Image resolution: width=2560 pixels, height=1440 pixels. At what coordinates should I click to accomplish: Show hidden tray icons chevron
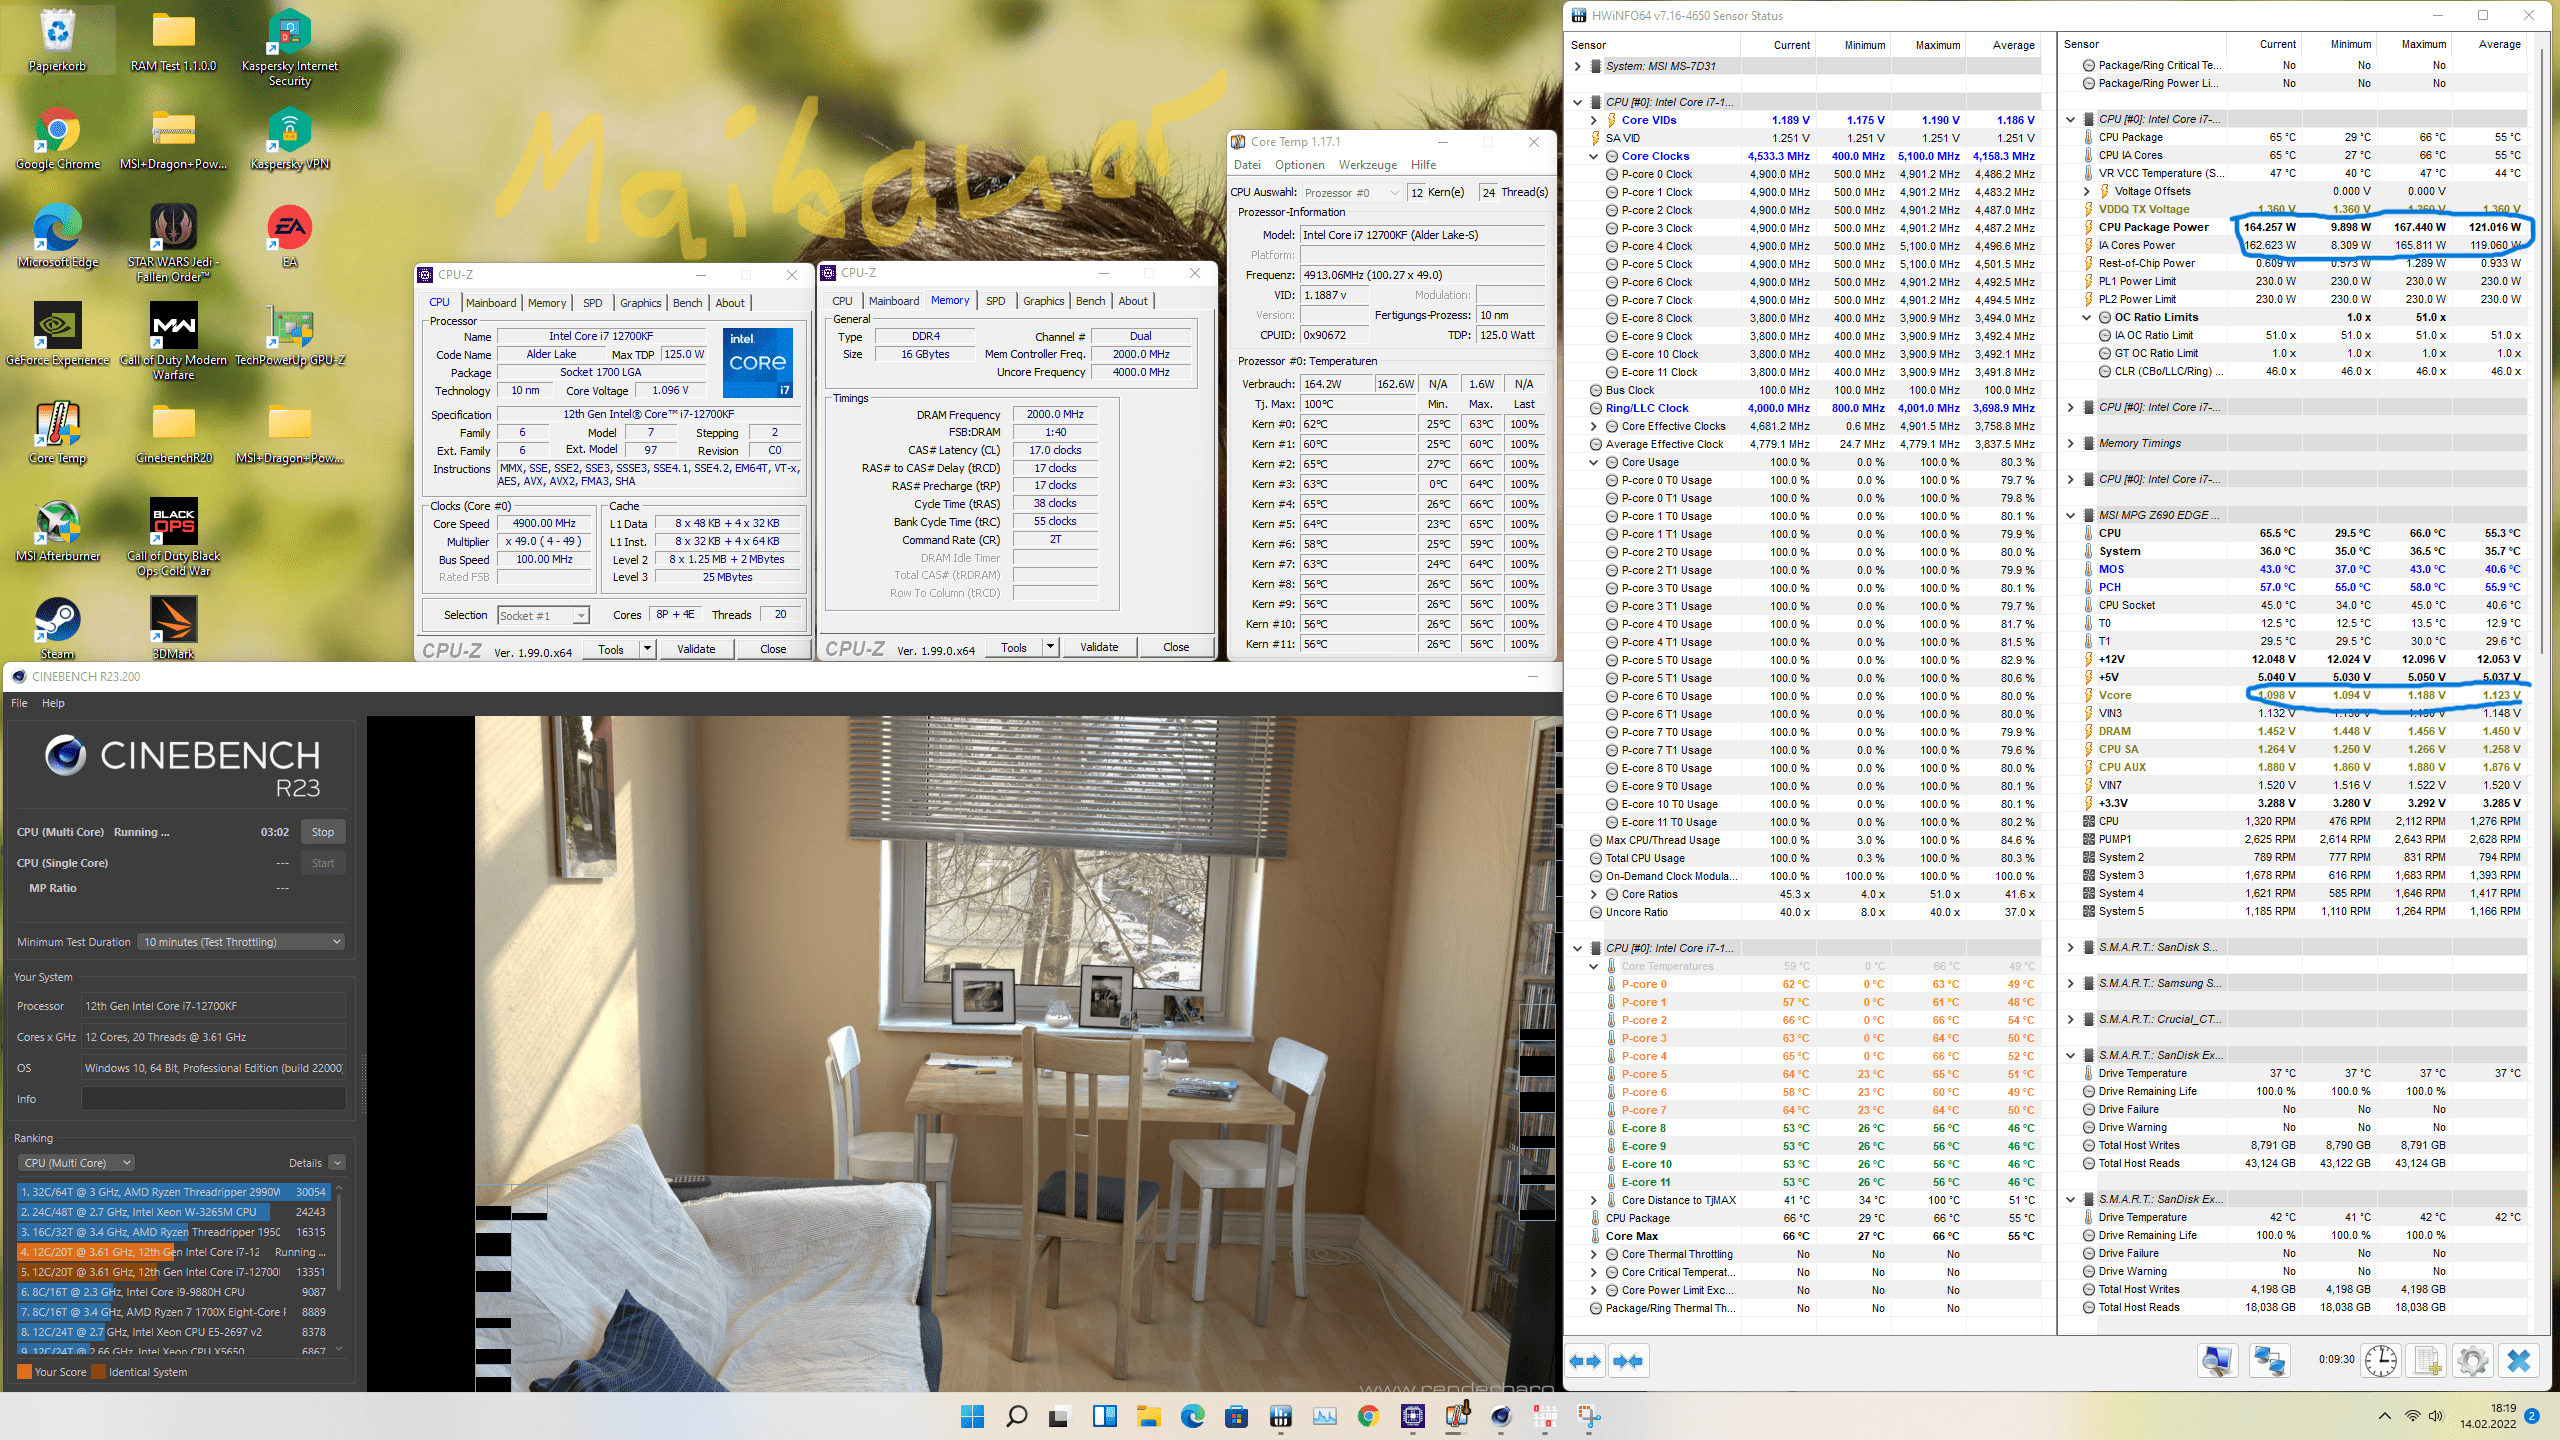pyautogui.click(x=2384, y=1416)
